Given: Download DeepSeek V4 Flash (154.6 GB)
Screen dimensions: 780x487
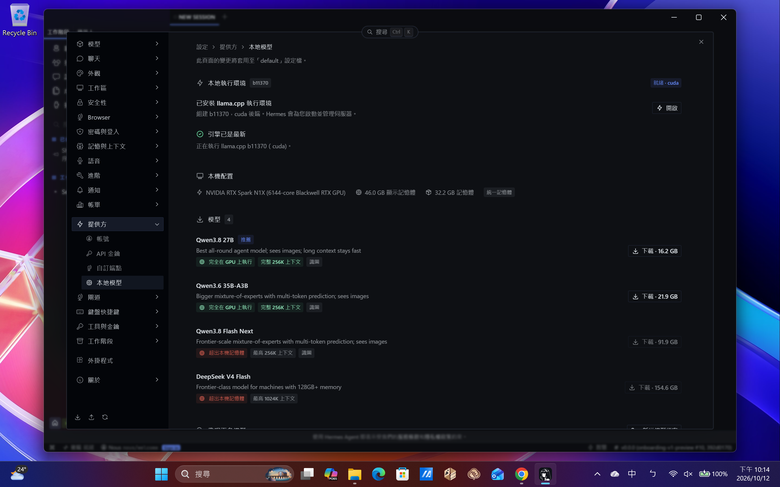Looking at the screenshot, I should coord(653,388).
